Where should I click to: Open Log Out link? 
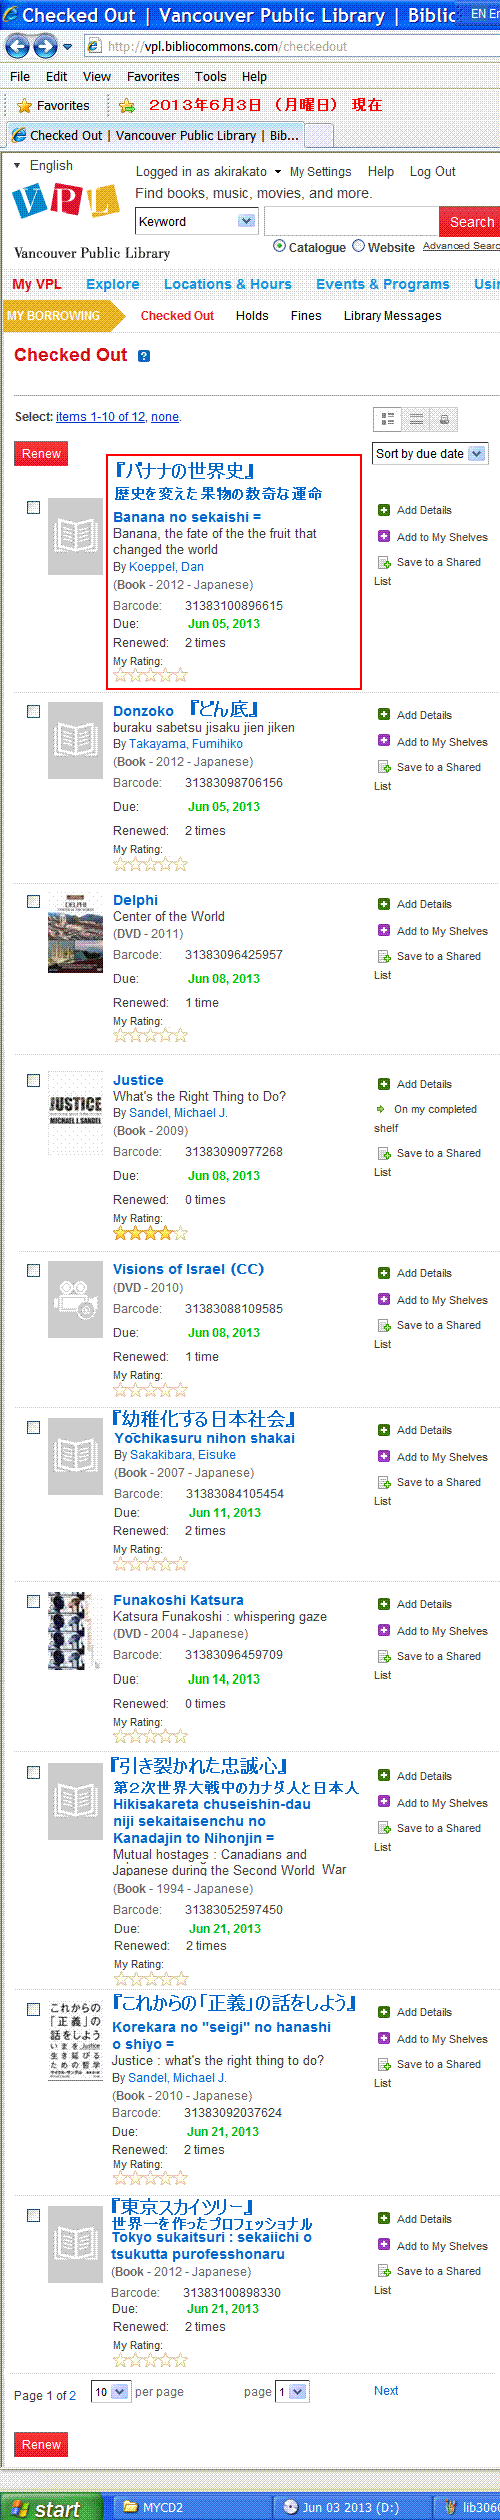tap(433, 171)
